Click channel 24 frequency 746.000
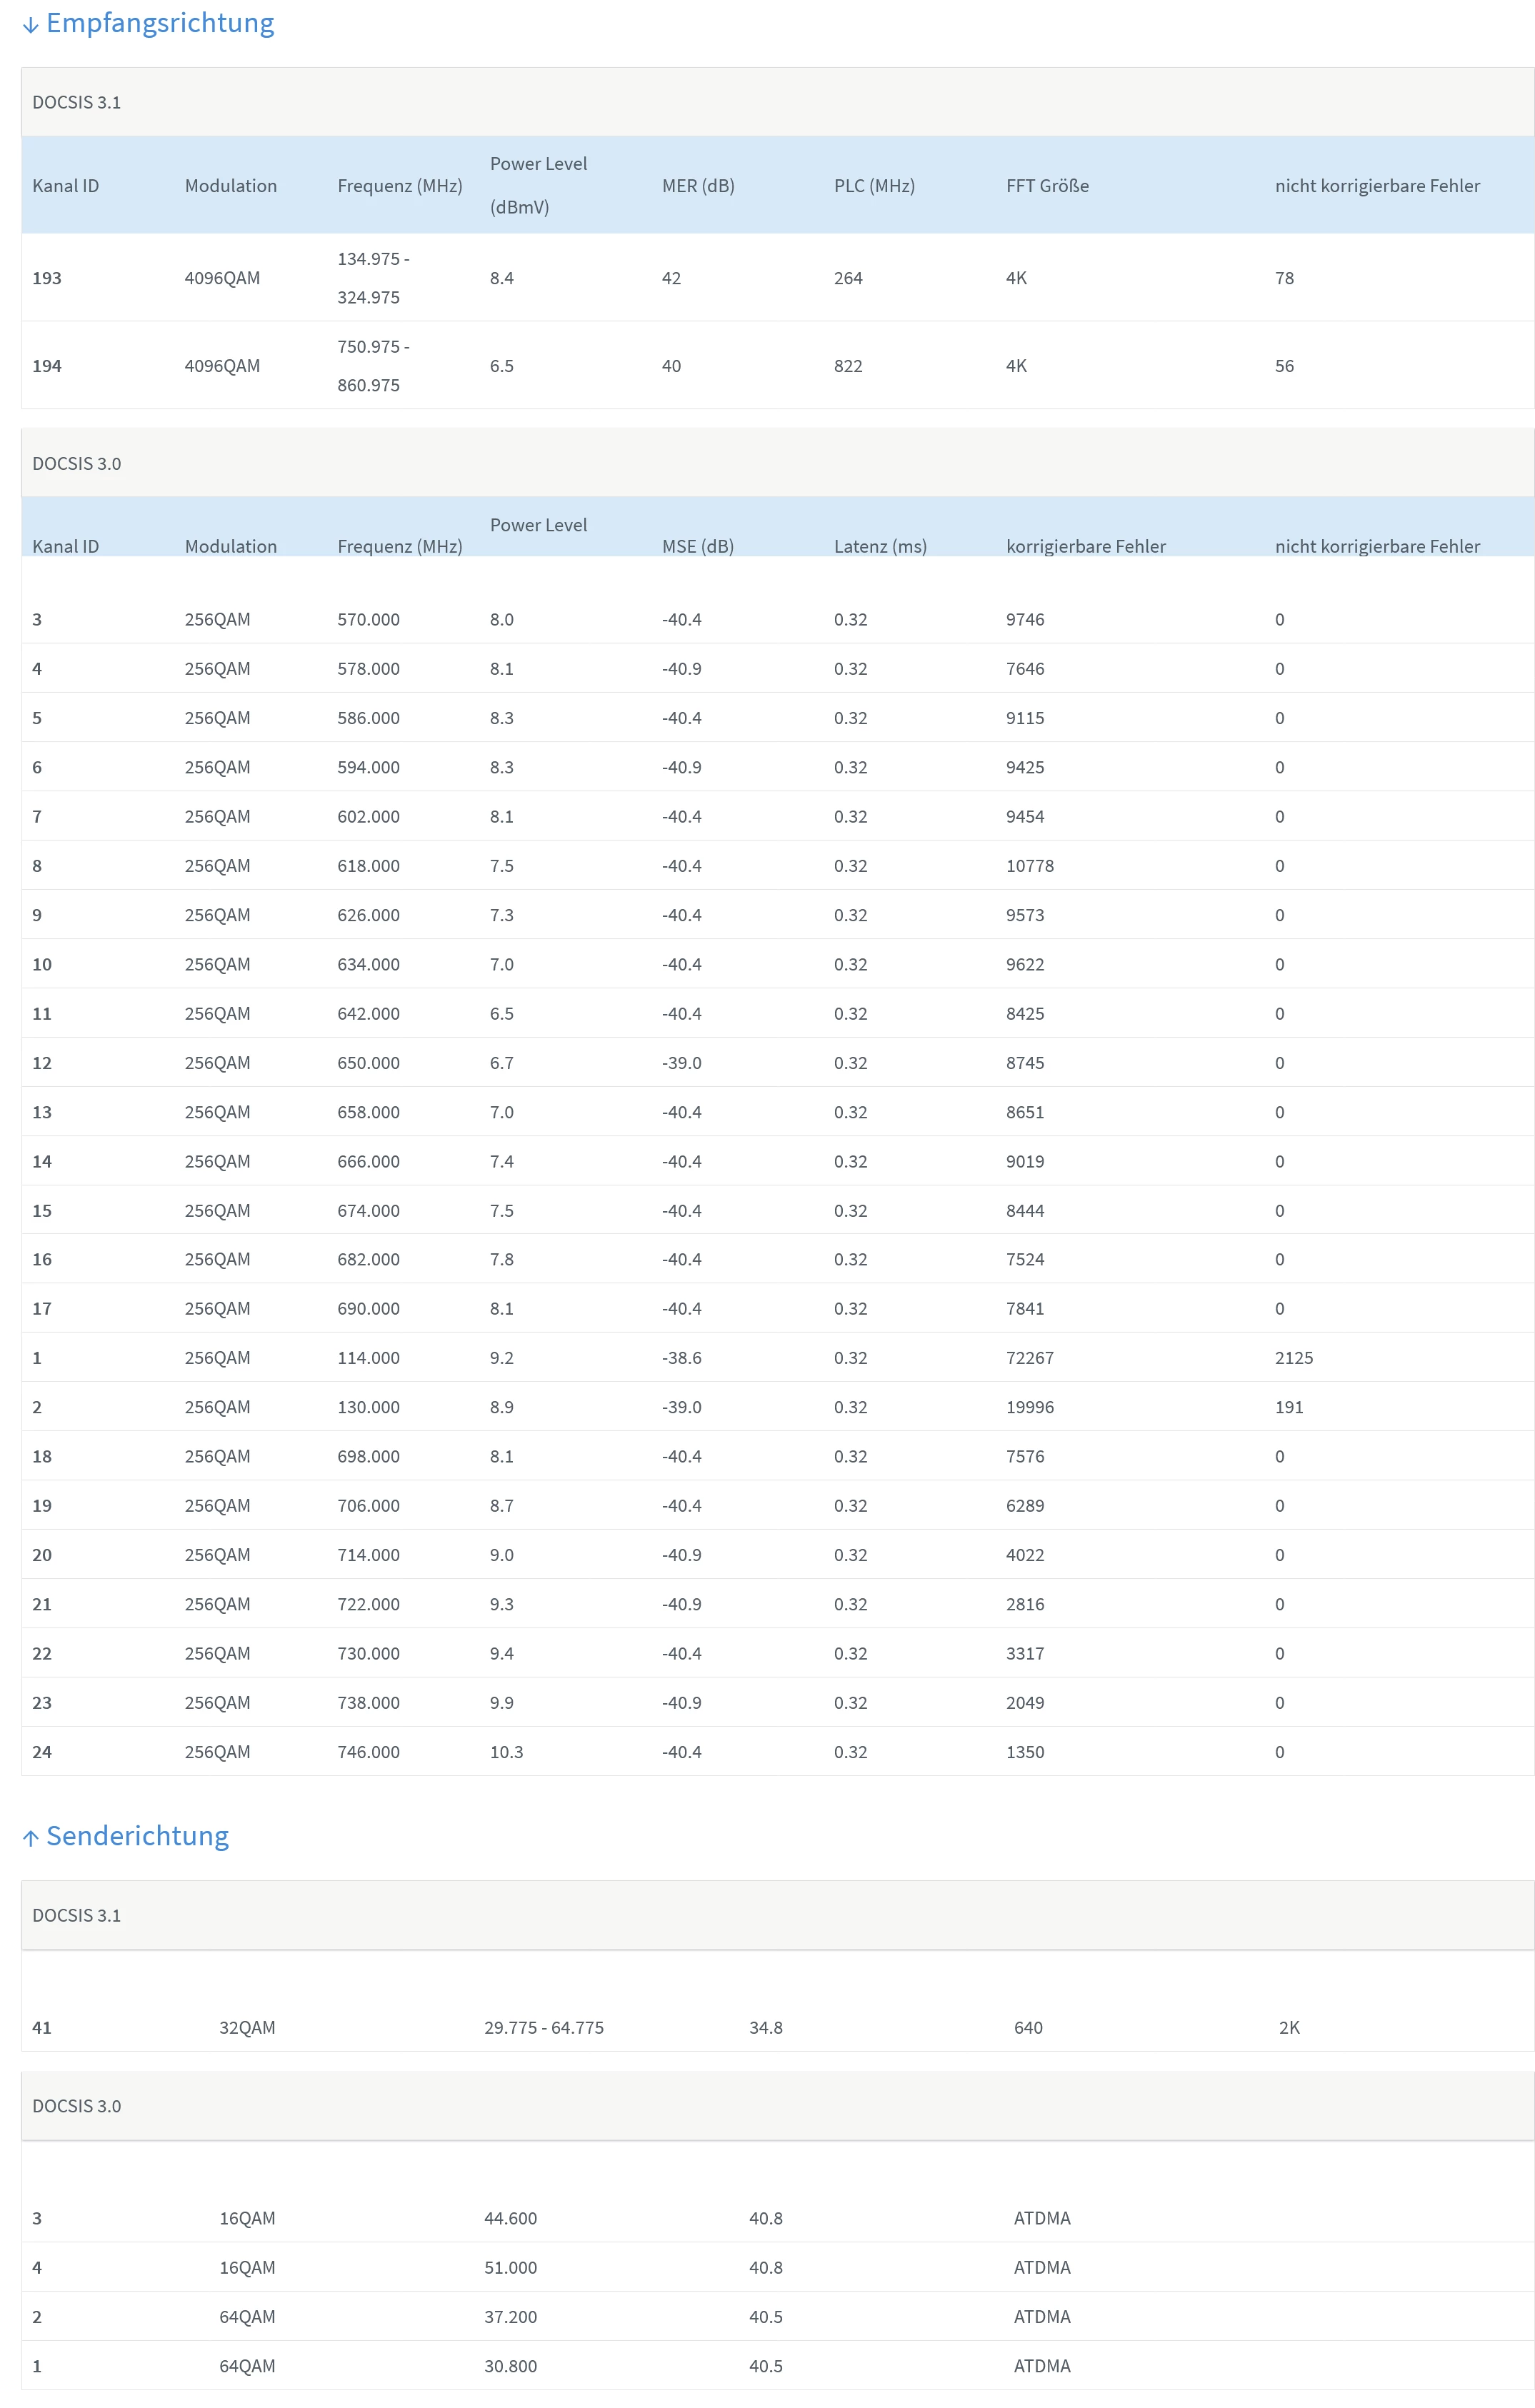The width and height of the screenshot is (1535, 2408). pos(368,1752)
